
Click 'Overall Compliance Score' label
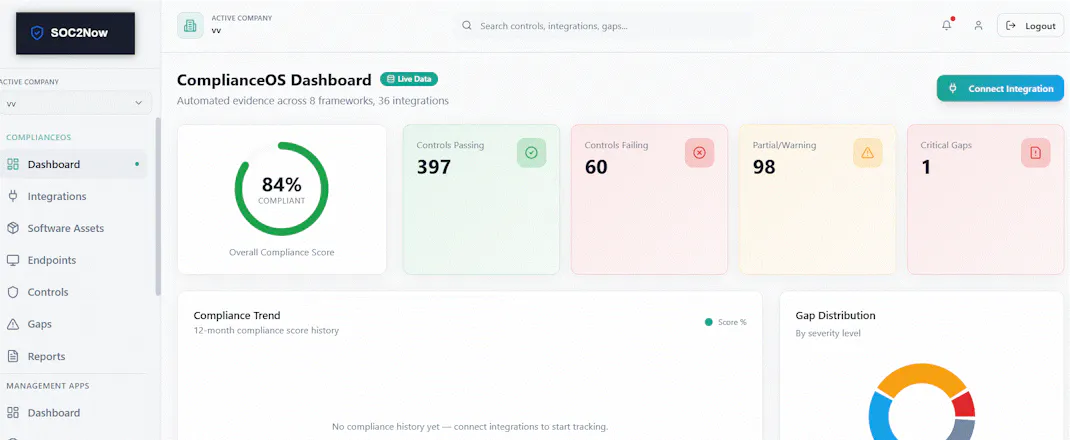(282, 252)
